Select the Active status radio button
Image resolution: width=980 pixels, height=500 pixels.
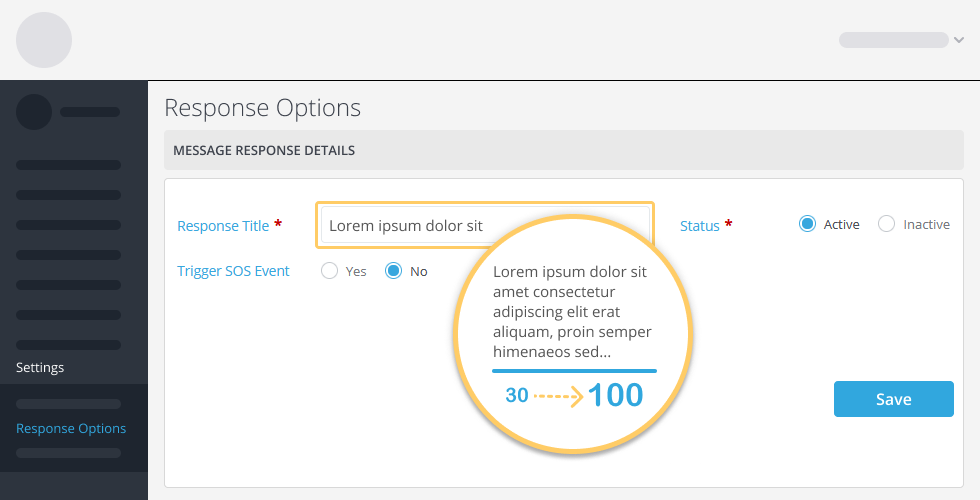point(807,224)
